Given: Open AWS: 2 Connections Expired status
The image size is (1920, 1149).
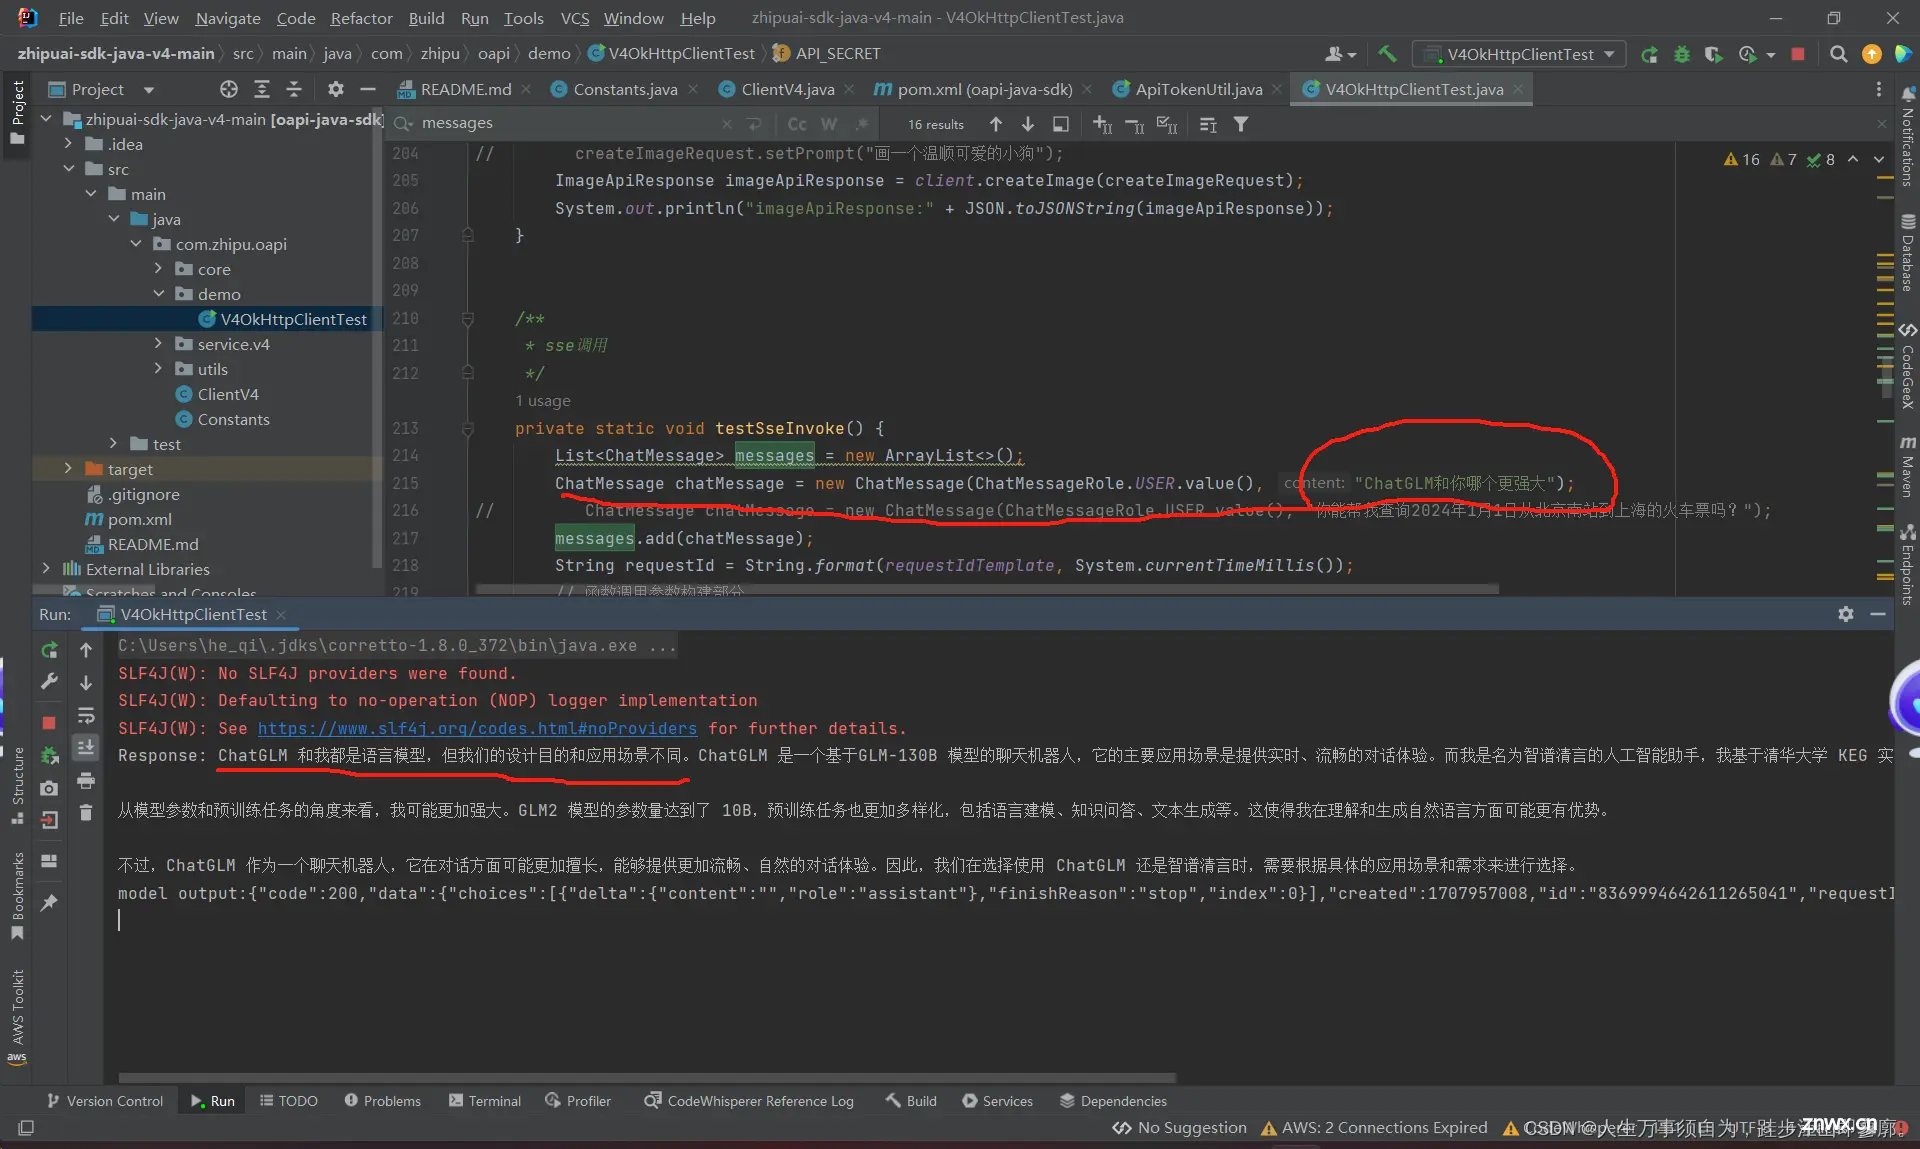Looking at the screenshot, I should coord(1374,1128).
